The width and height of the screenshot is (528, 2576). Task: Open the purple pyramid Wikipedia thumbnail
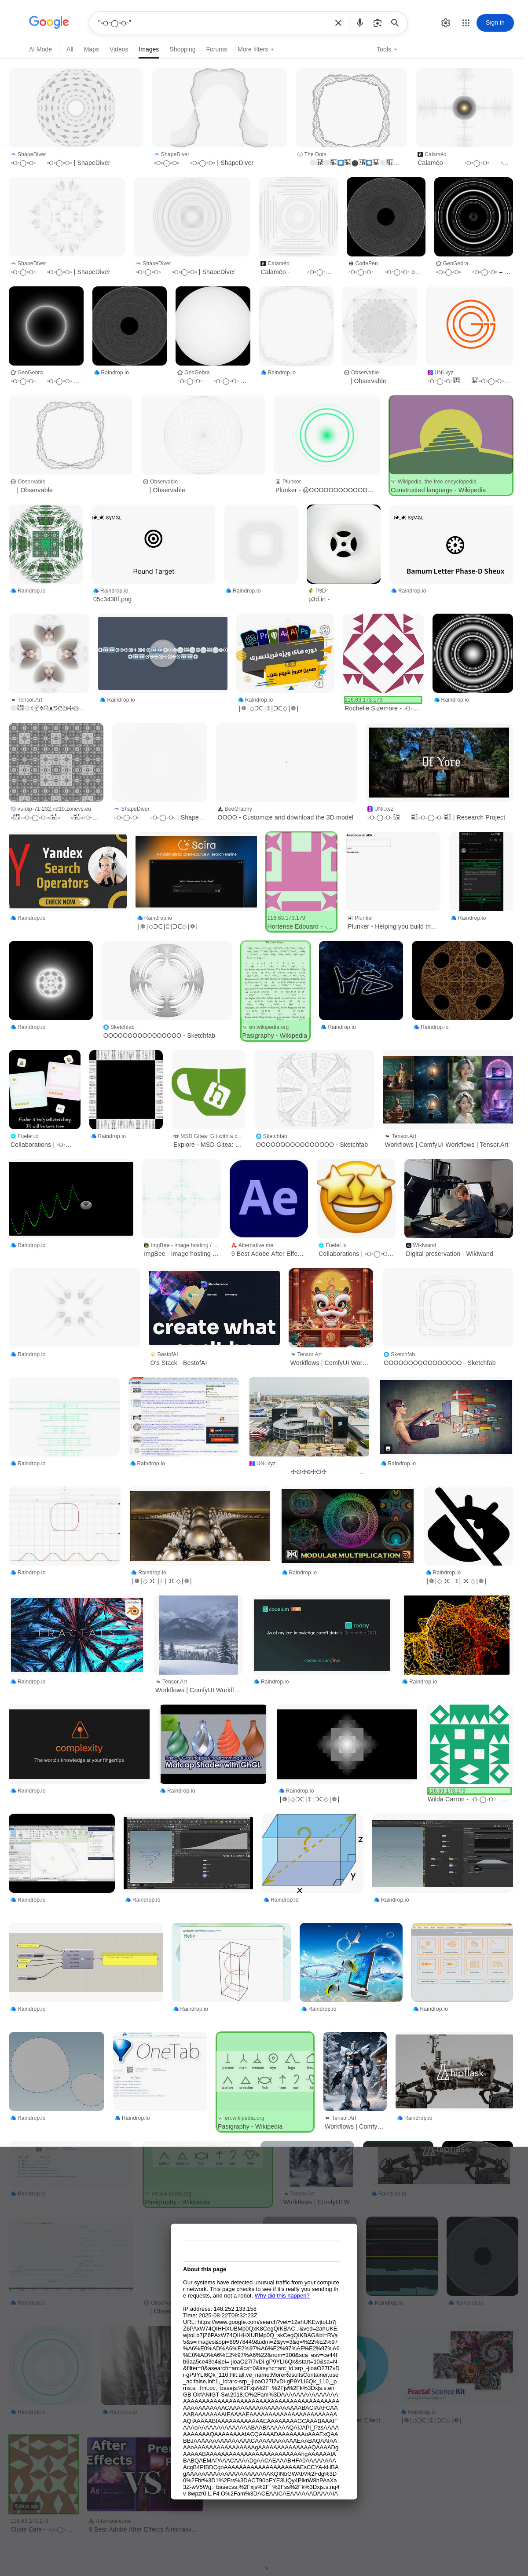pos(451,436)
